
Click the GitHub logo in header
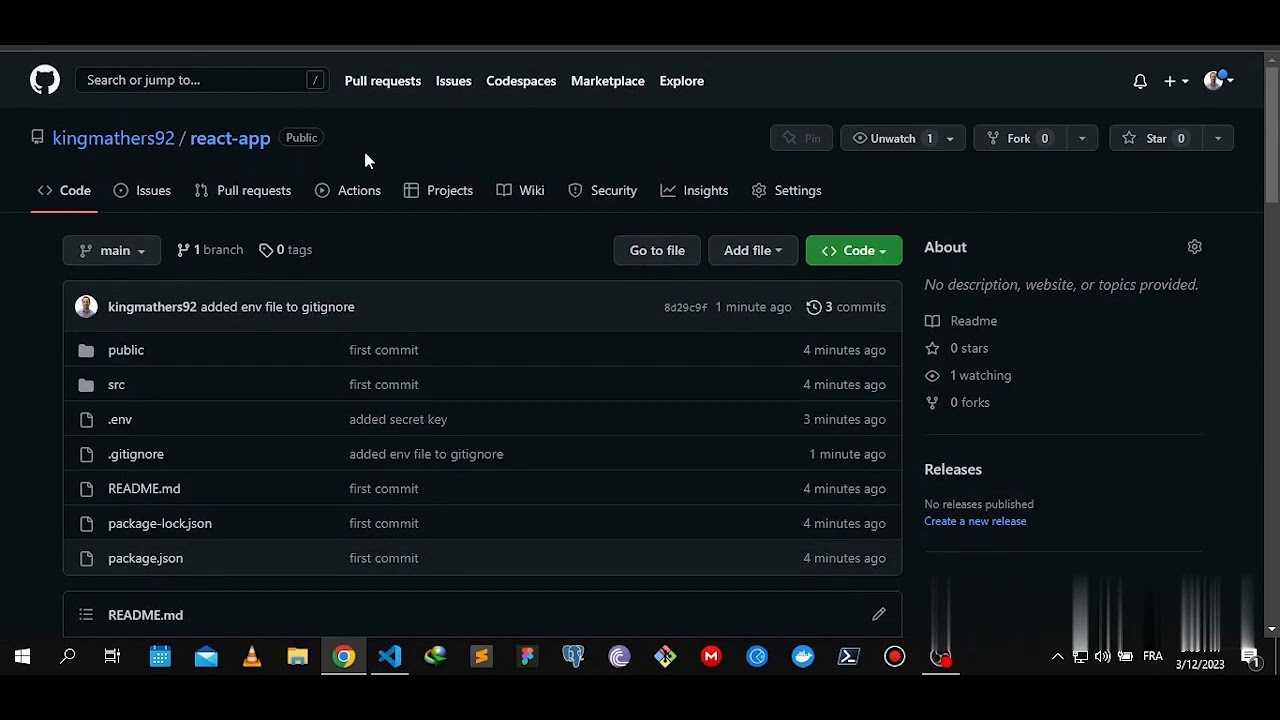point(45,80)
